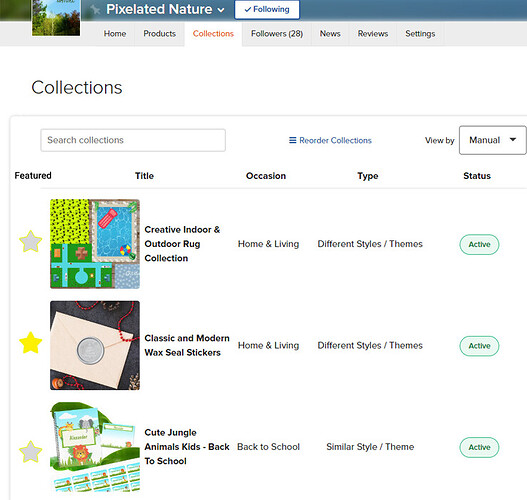
Task: Expand the Pixelated Nature store name chevron
Action: click(x=221, y=10)
